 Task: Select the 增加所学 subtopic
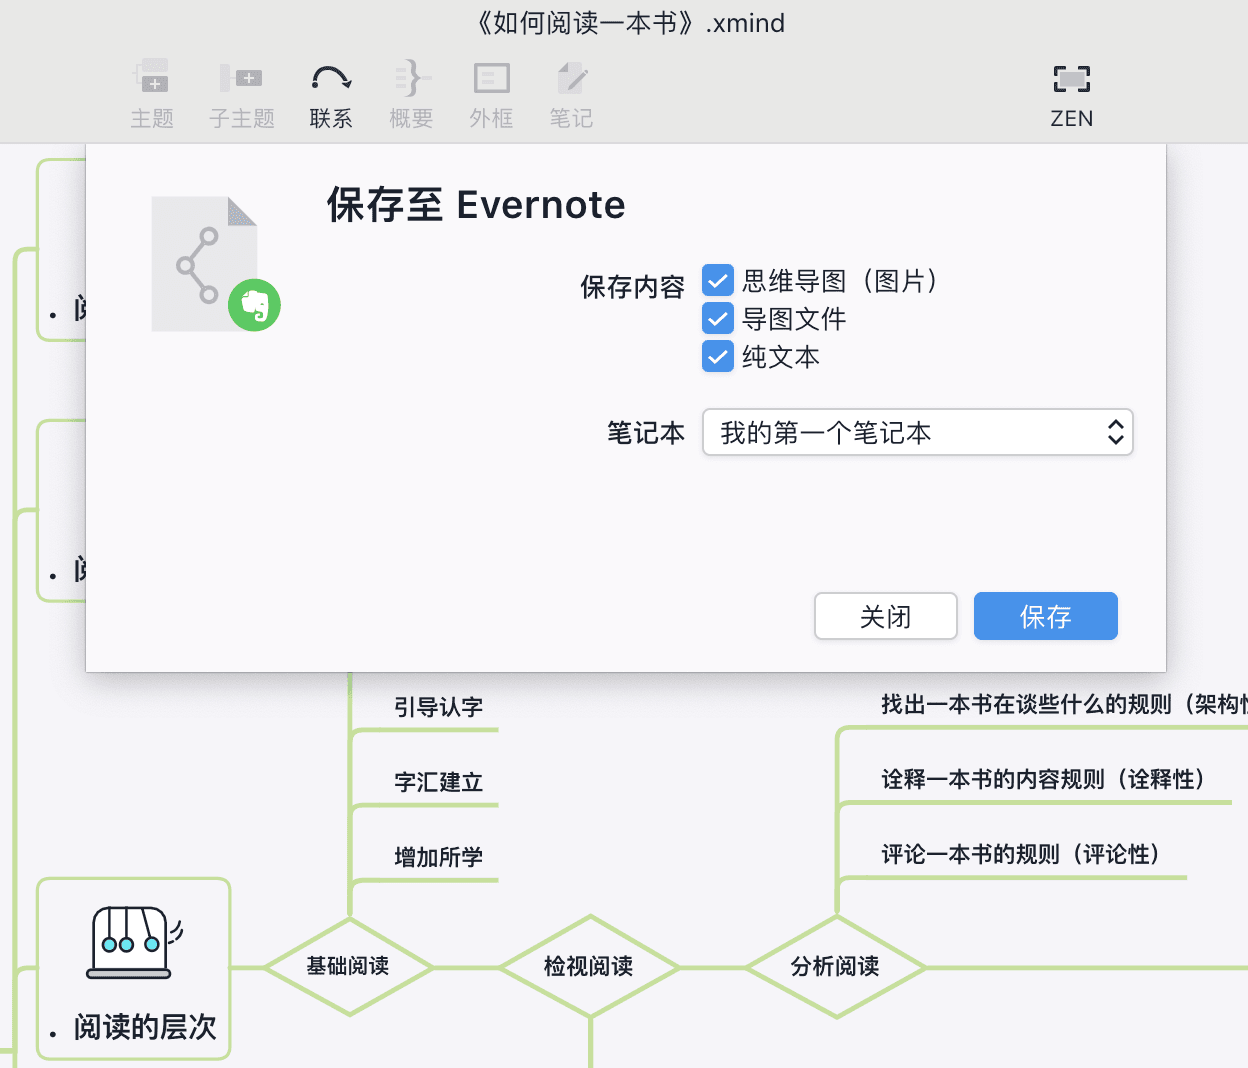coord(439,857)
